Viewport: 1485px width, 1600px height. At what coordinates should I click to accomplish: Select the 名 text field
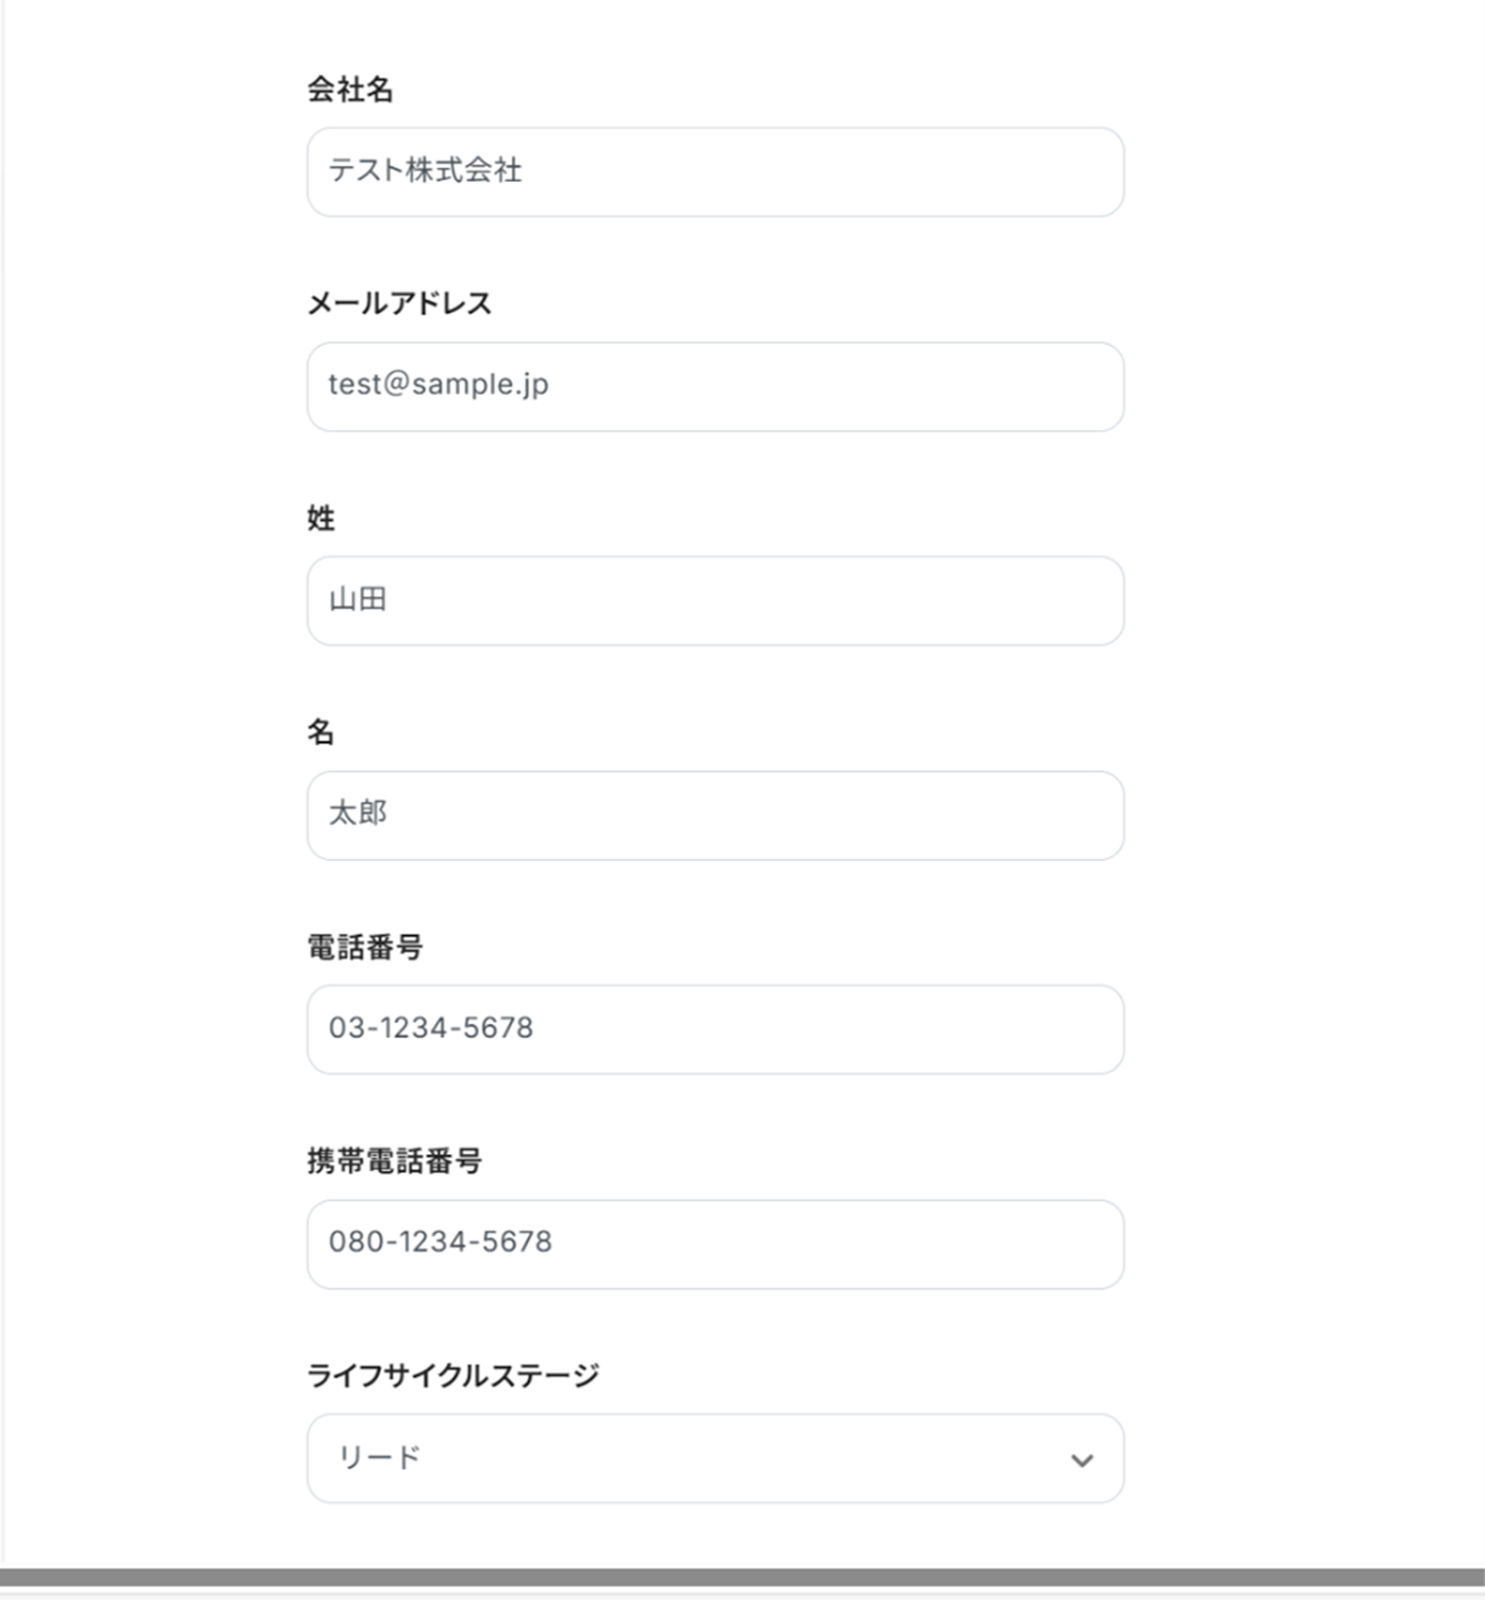[x=715, y=815]
